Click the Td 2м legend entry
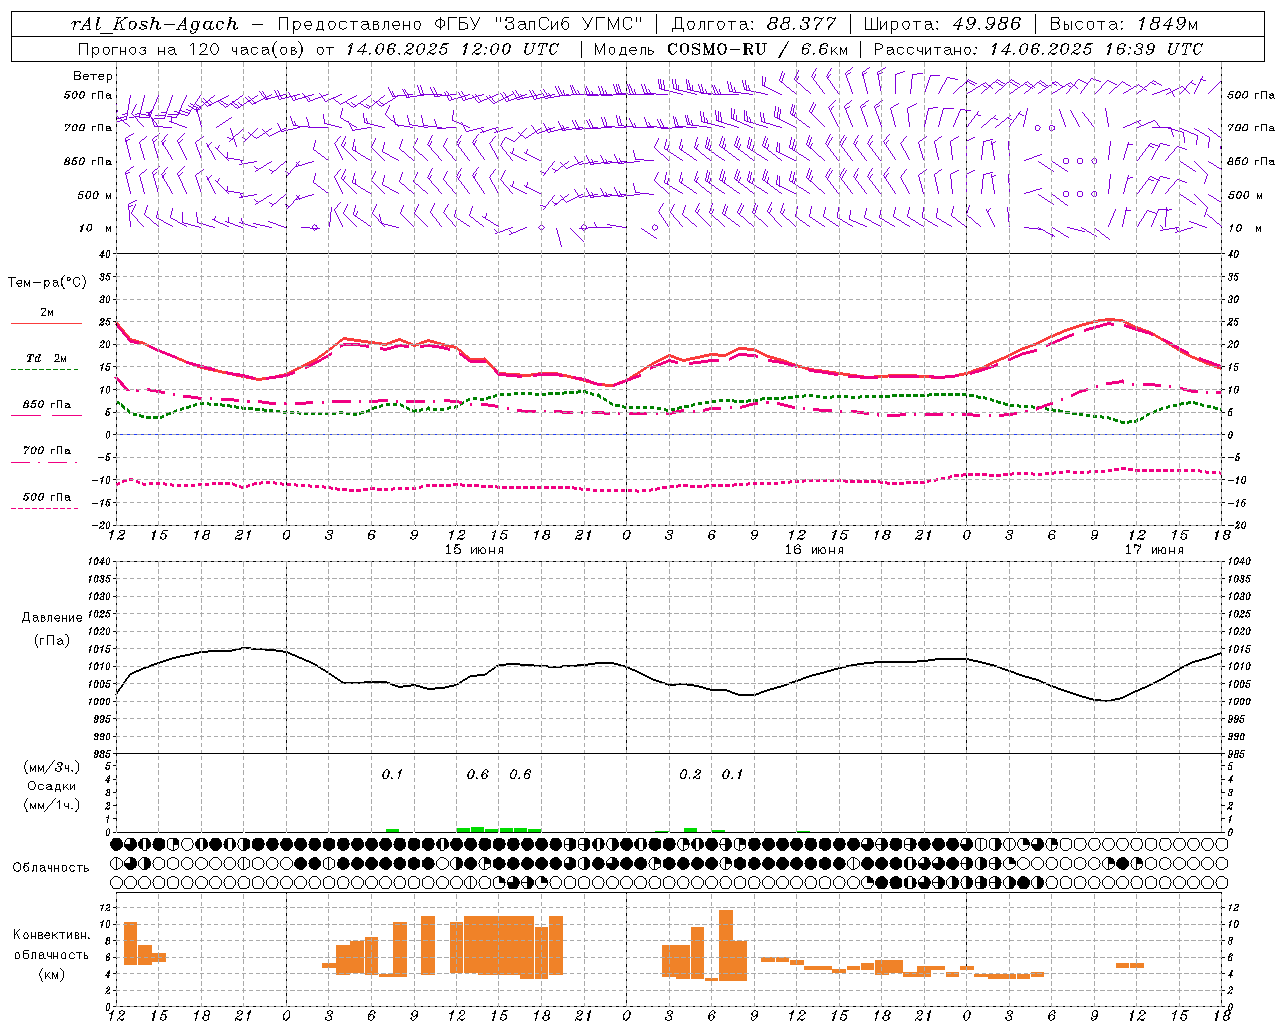This screenshot has width=1280, height=1024. tap(47, 358)
